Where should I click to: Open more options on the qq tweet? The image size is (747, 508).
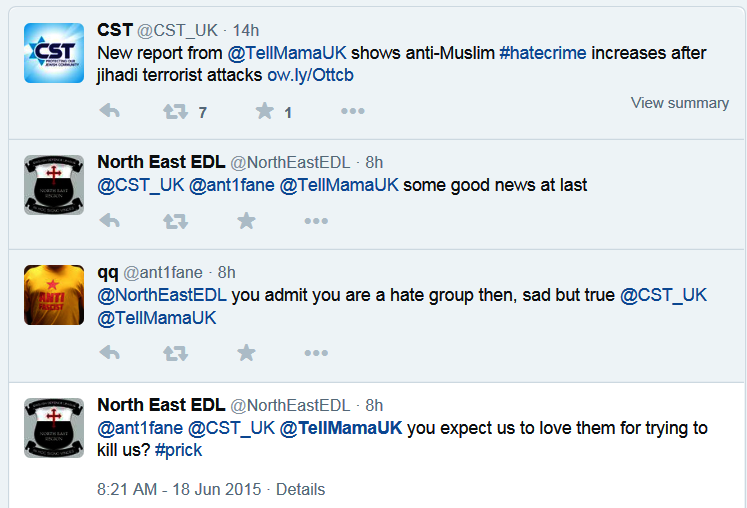[316, 353]
